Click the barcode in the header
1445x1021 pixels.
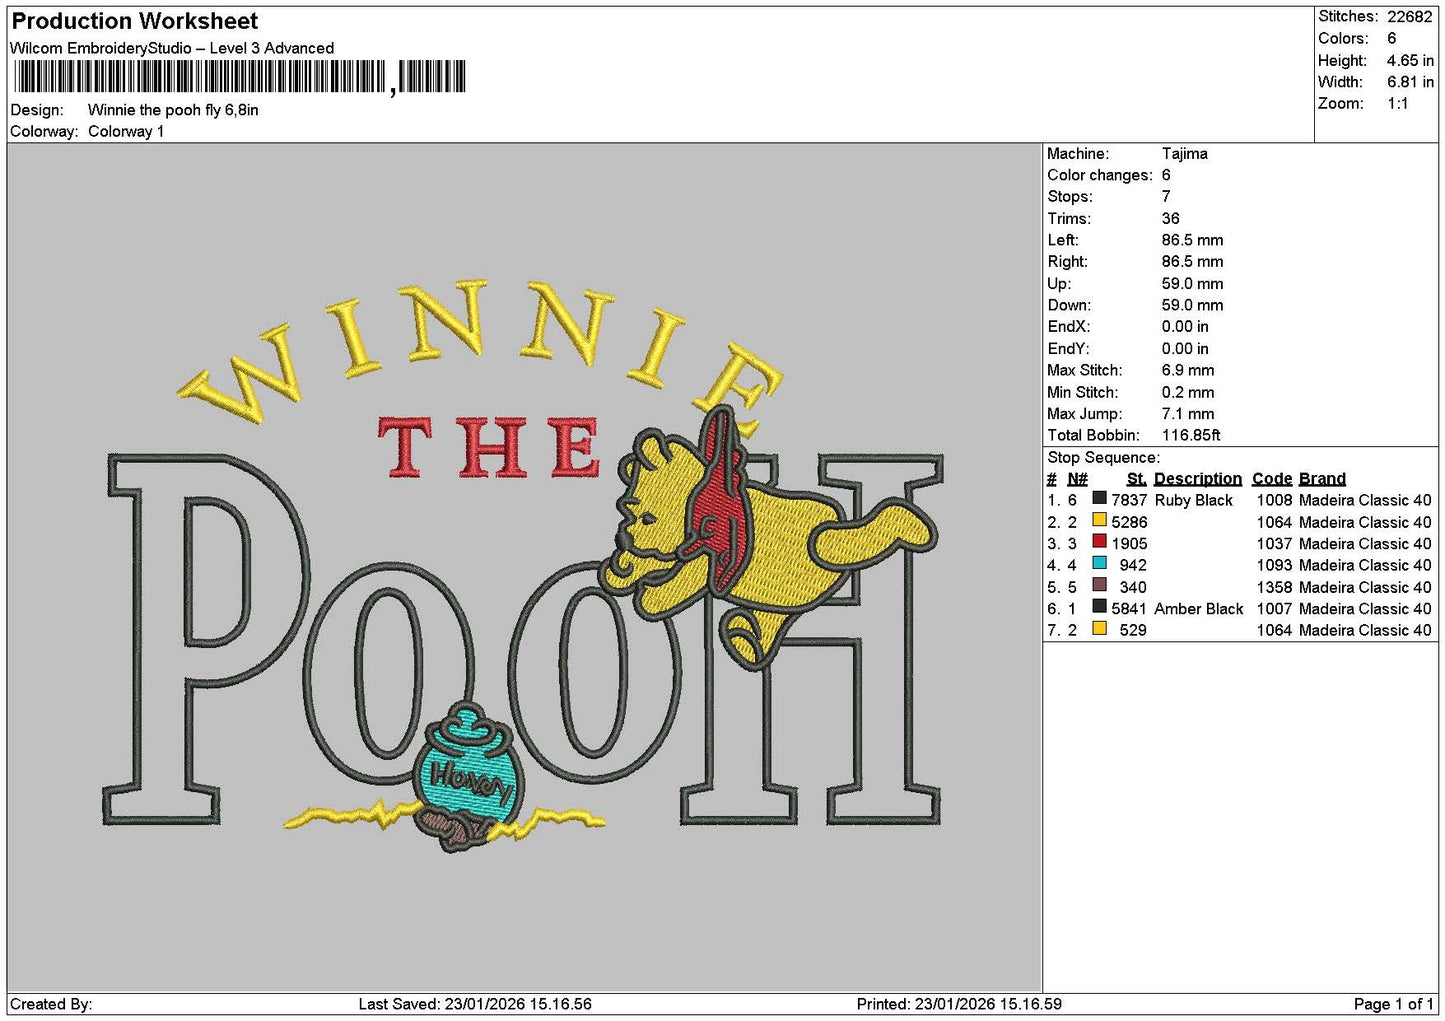point(240,77)
